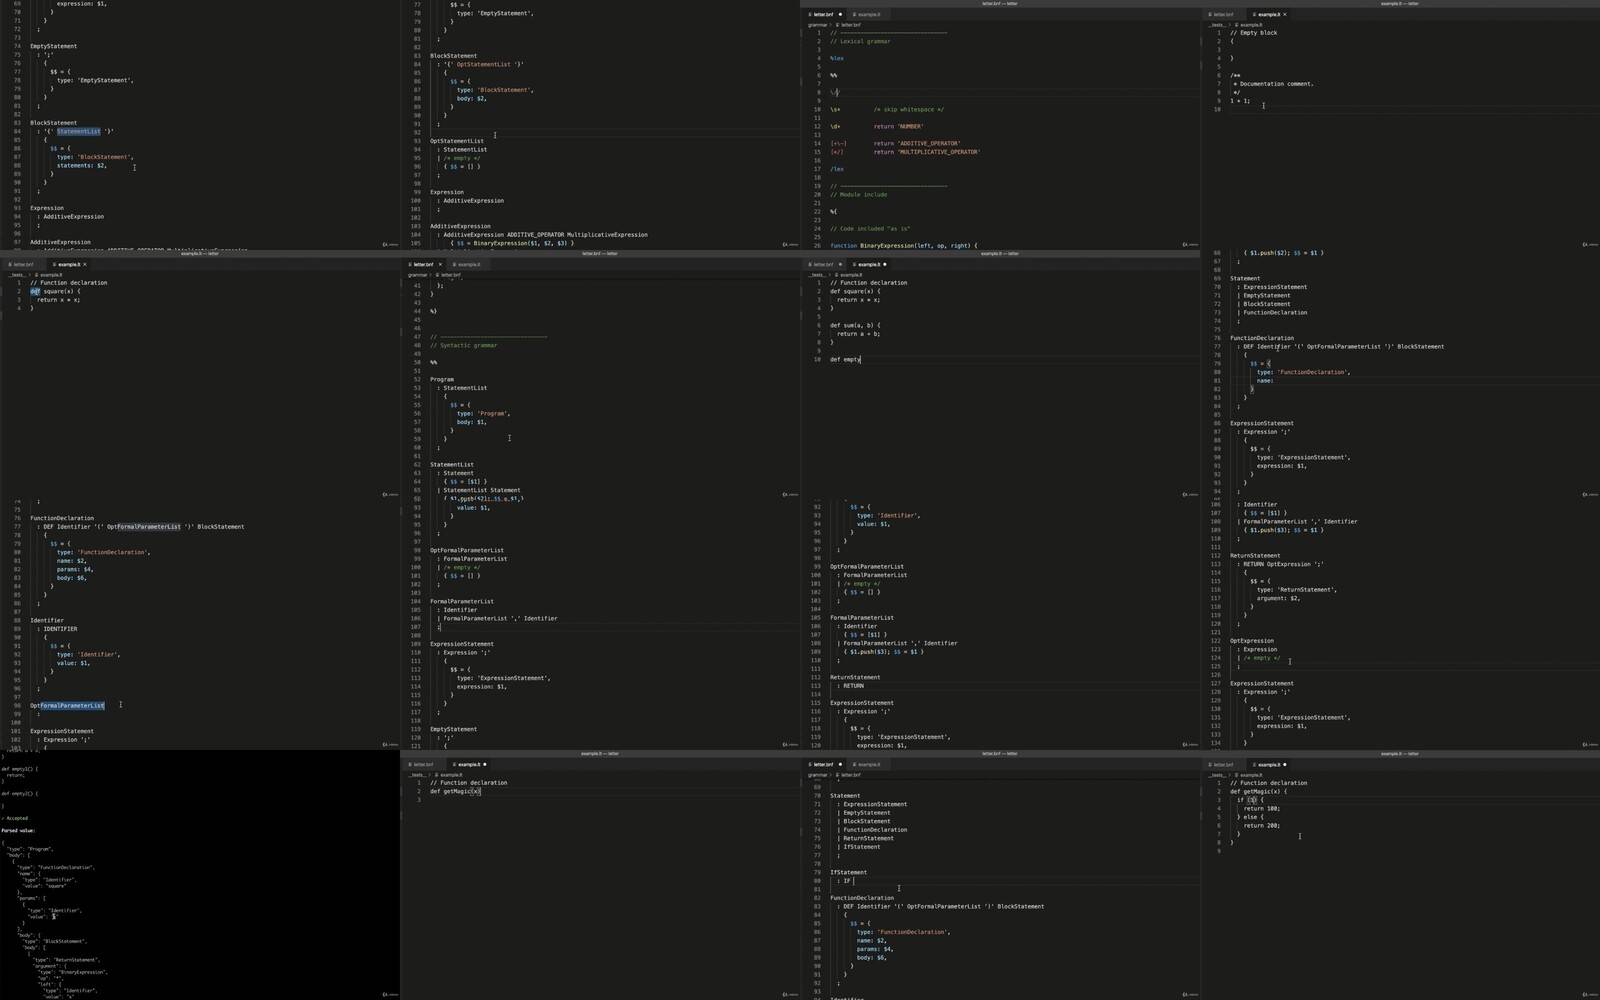Switch to letter.bnf tab in the Empty block editor
The width and height of the screenshot is (1600, 1000).
tap(1222, 15)
